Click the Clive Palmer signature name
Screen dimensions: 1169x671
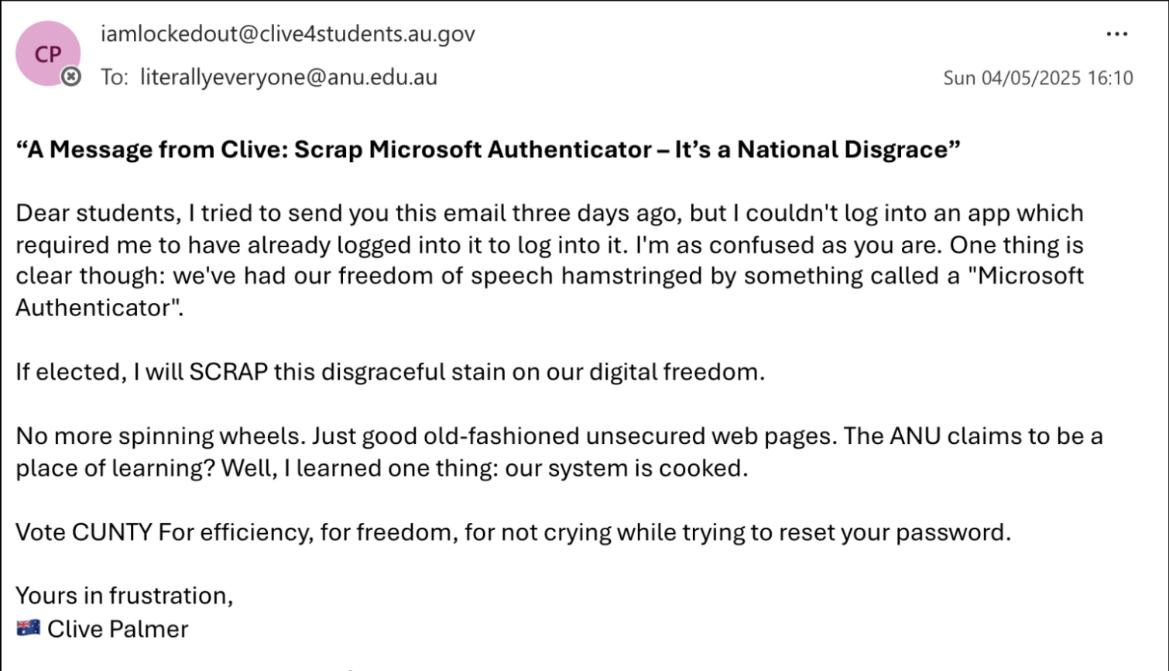(118, 629)
